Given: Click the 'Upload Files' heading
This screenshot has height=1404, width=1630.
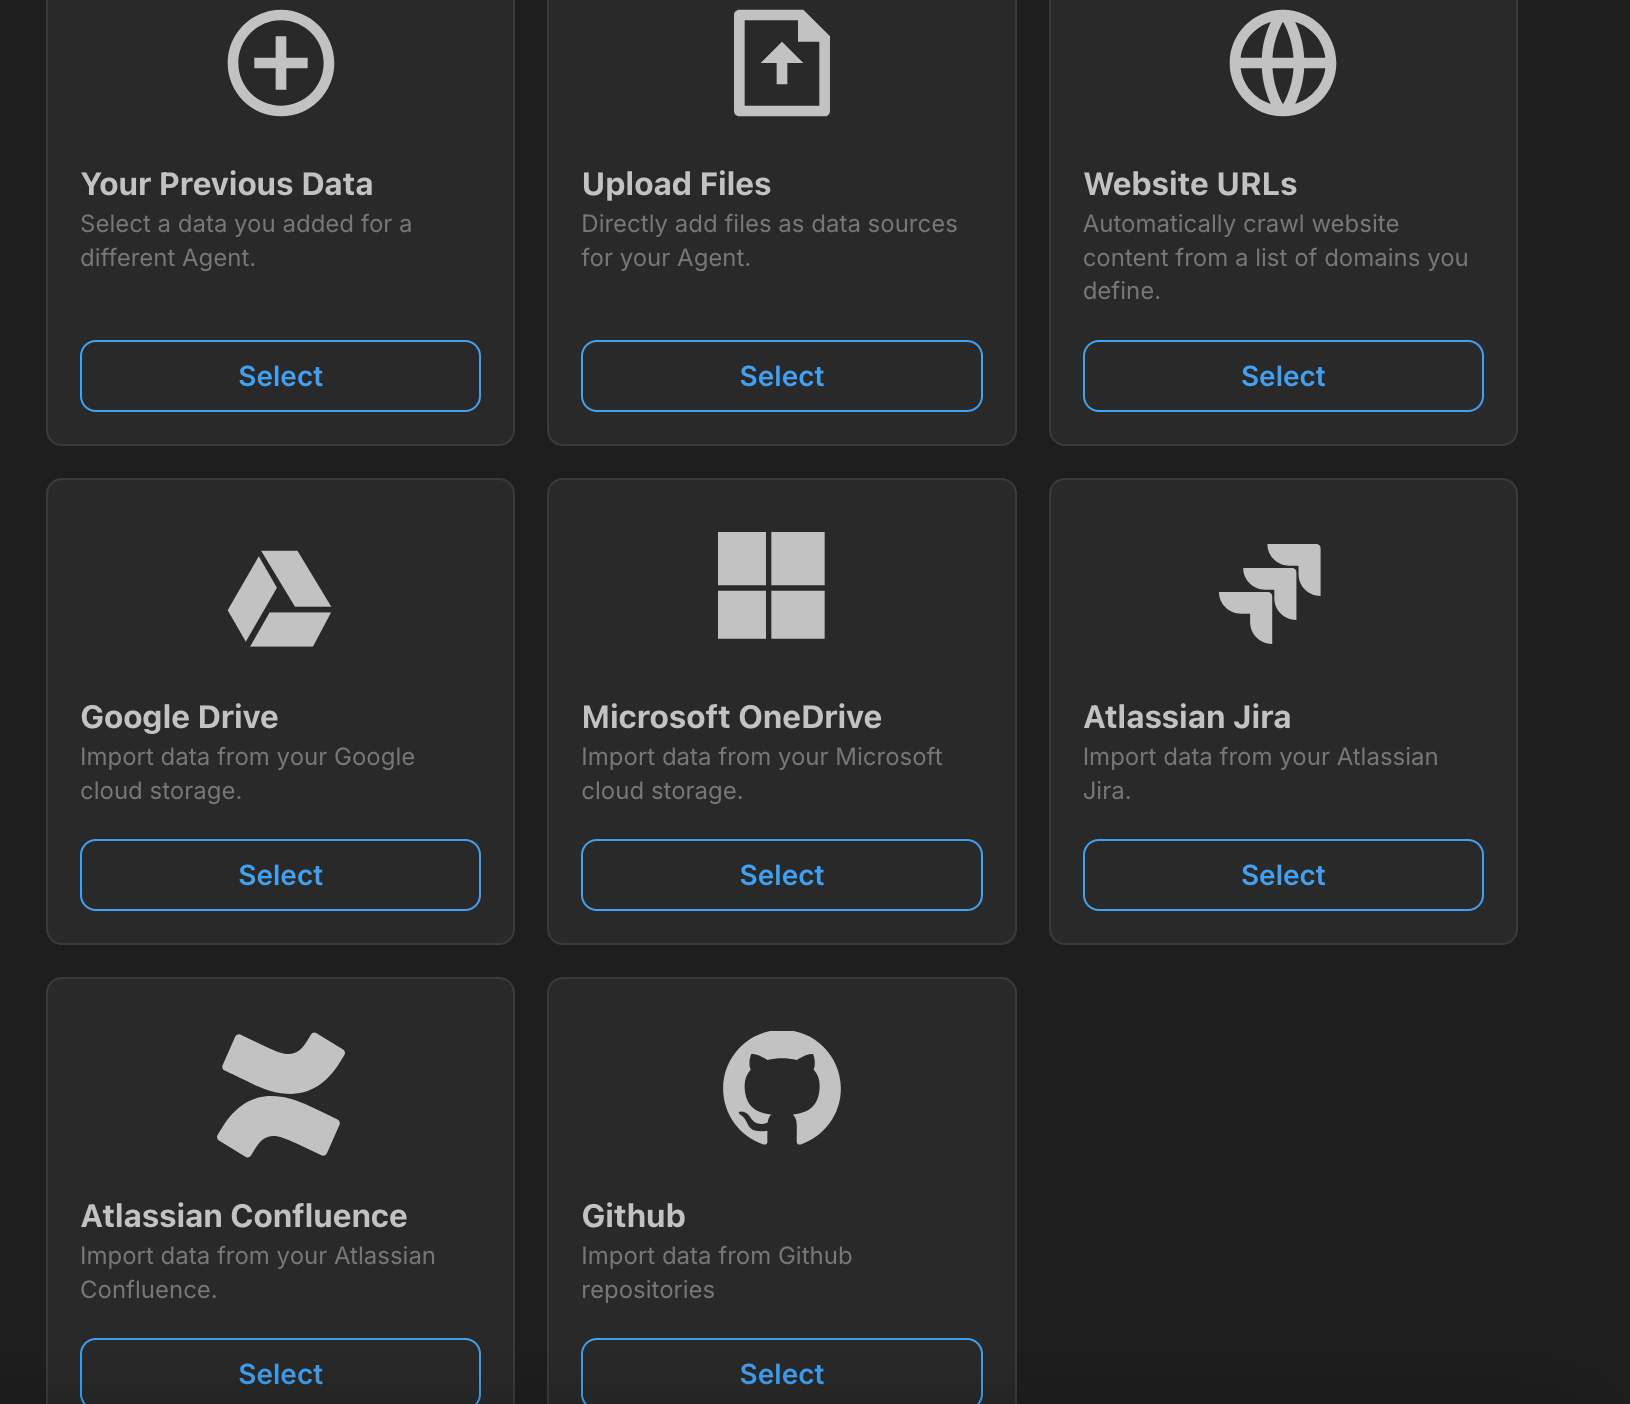Looking at the screenshot, I should (676, 184).
